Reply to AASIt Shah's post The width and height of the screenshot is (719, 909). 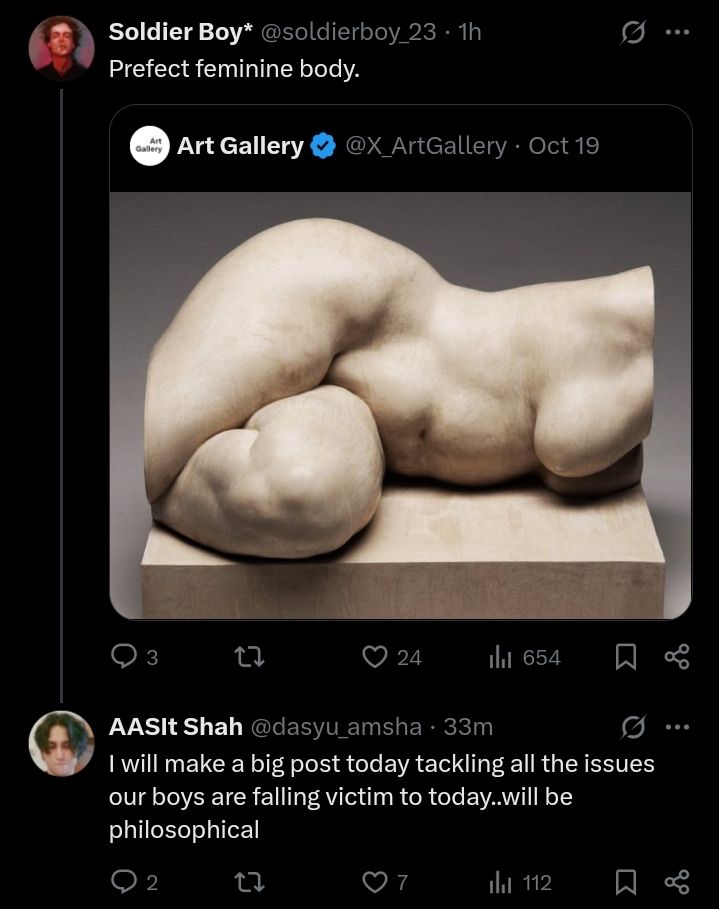tap(124, 882)
